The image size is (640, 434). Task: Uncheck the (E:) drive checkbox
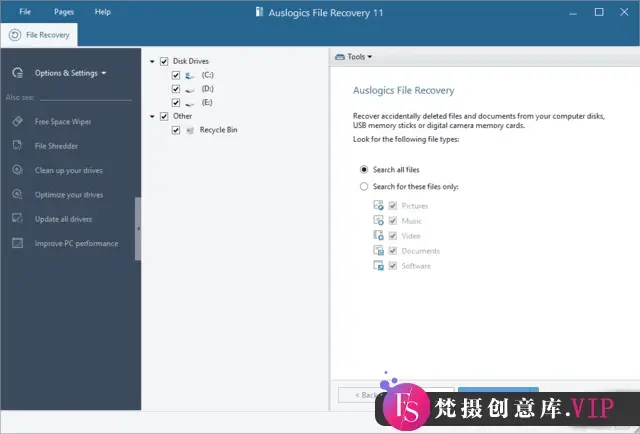[176, 102]
